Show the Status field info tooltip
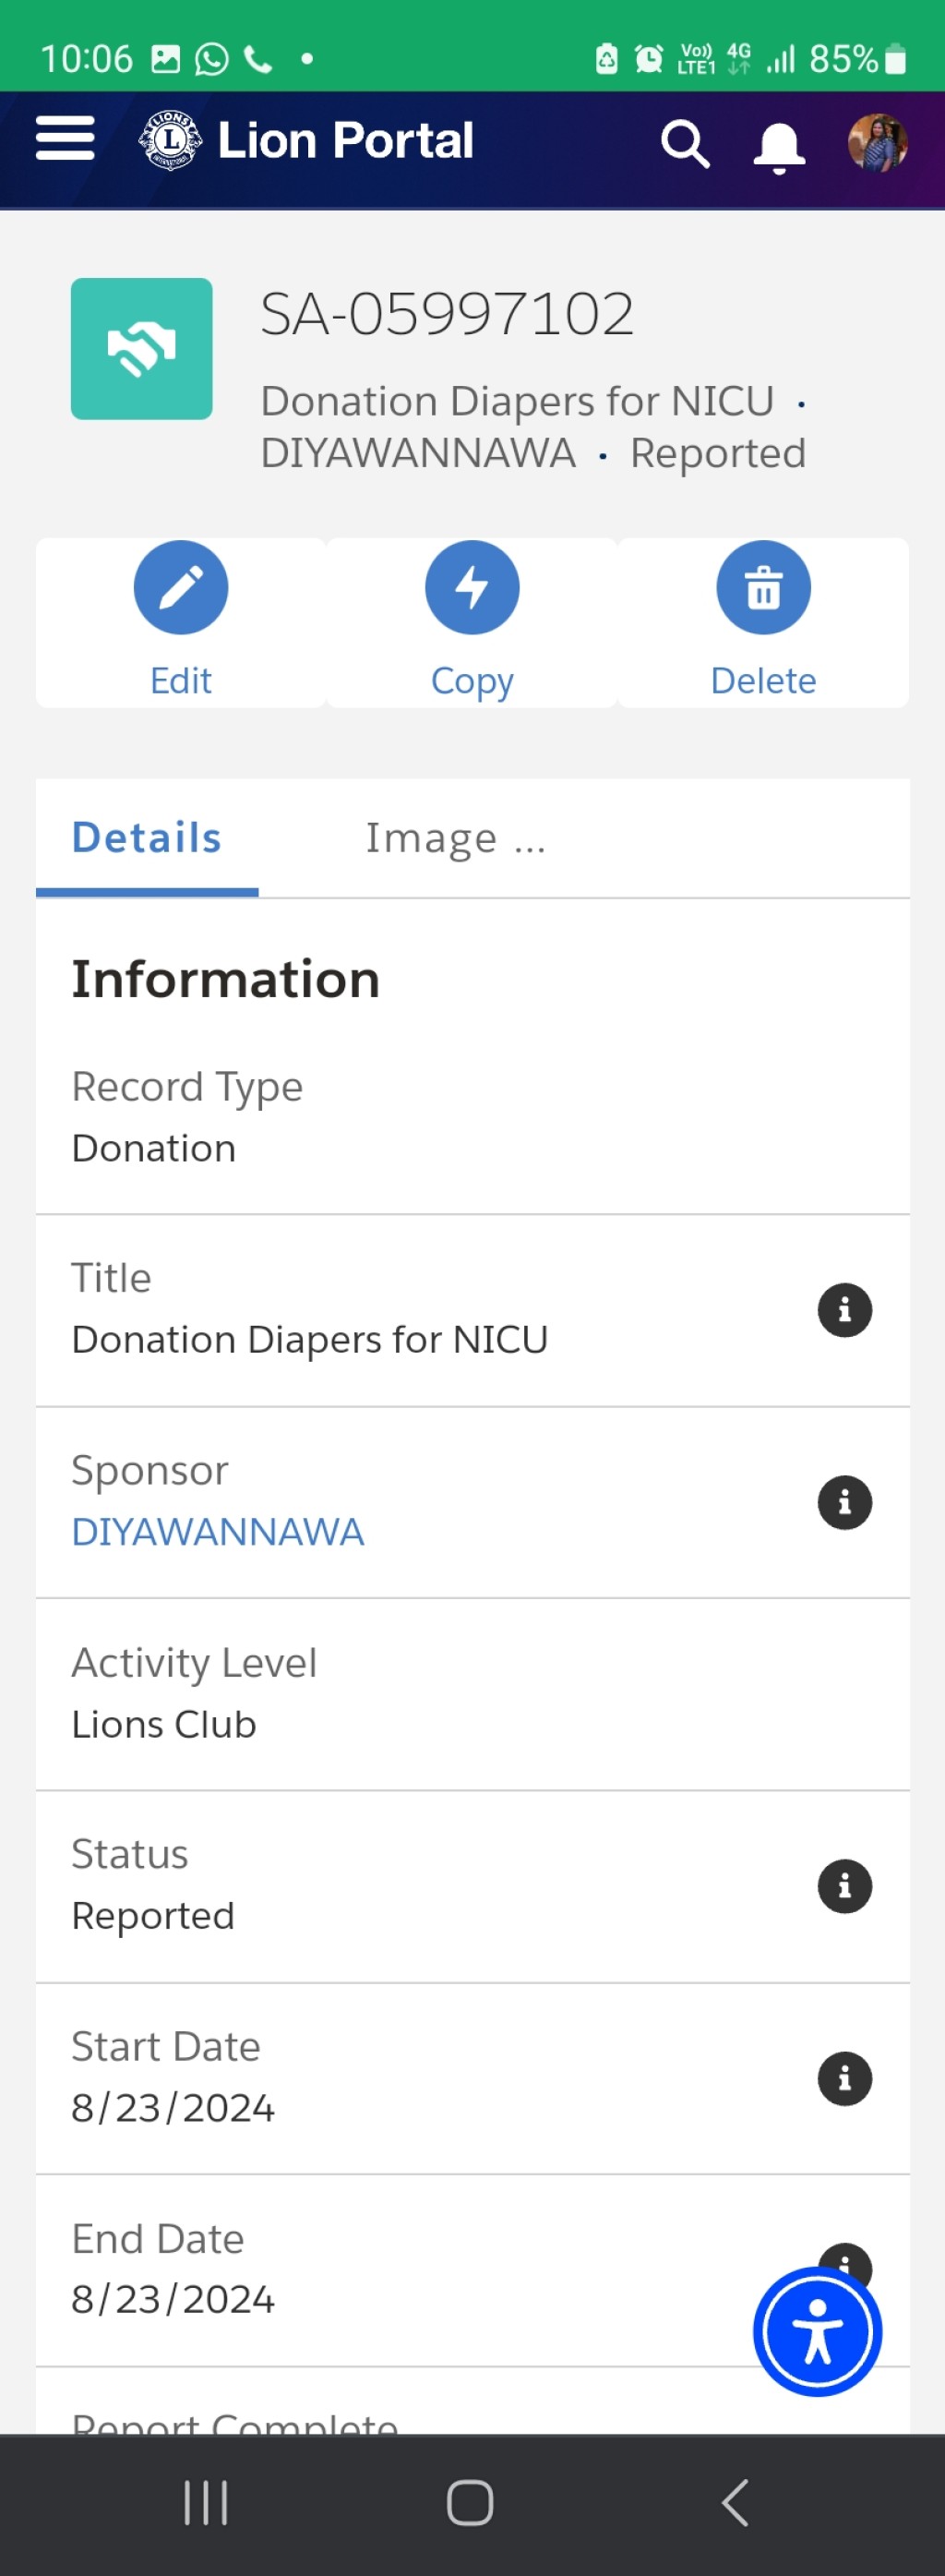Viewport: 945px width, 2576px height. click(x=845, y=1886)
